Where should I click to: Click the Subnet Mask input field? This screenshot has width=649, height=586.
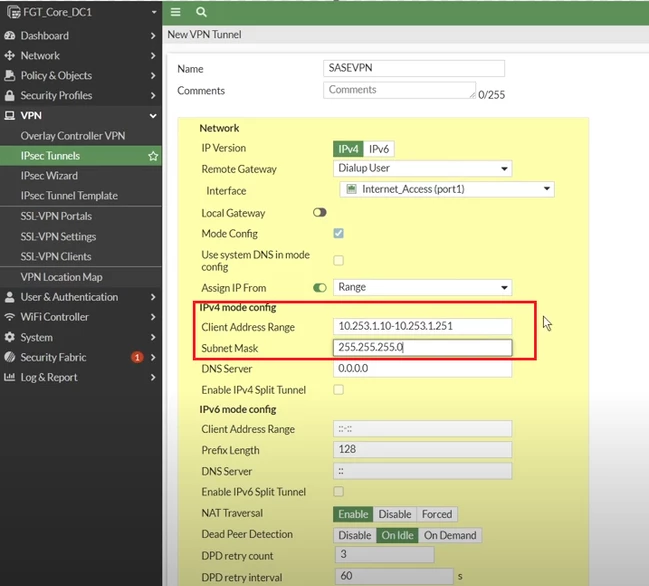click(423, 347)
